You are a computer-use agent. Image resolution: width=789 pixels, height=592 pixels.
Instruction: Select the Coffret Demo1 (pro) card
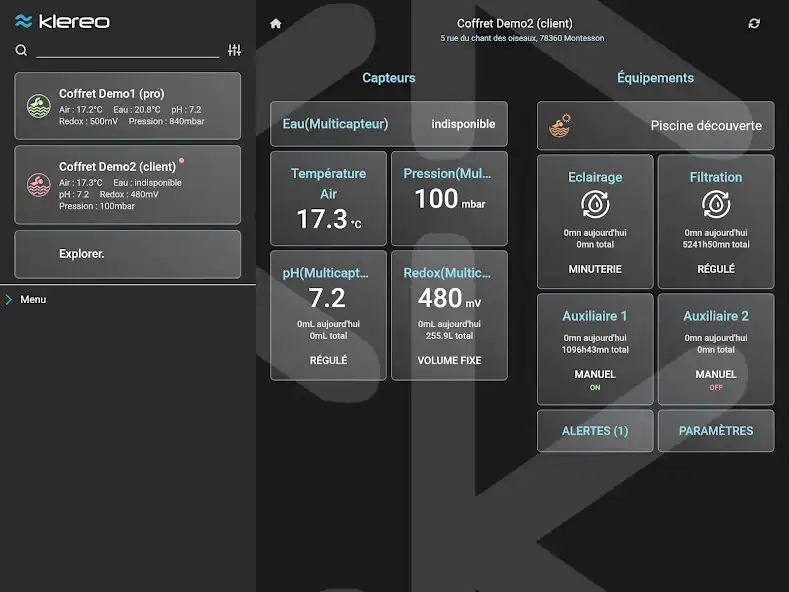pyautogui.click(x=128, y=106)
